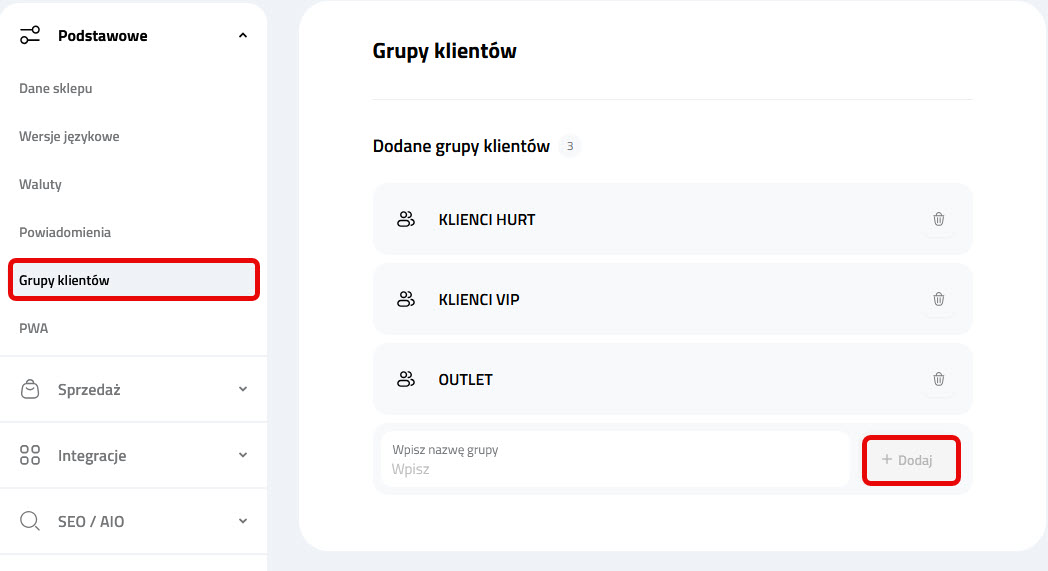Focus the Wpisz nazwę grupy input field
The height and width of the screenshot is (571, 1048).
[x=615, y=459]
